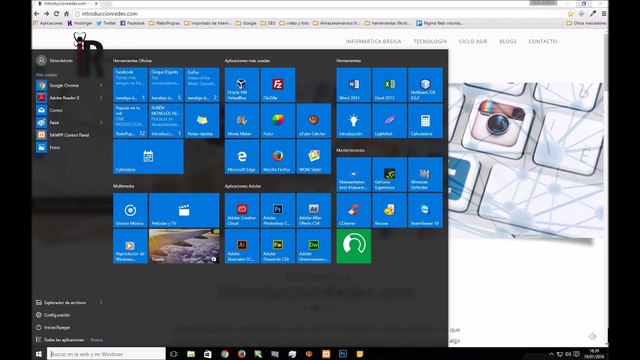
Task: Launch the GeForce Experience tile
Action: 389,175
